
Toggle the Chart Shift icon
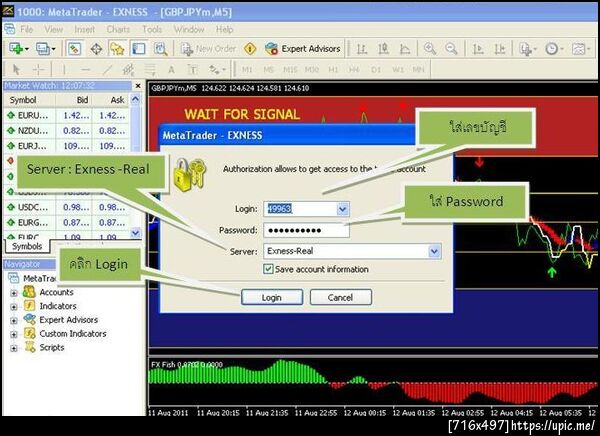point(500,49)
